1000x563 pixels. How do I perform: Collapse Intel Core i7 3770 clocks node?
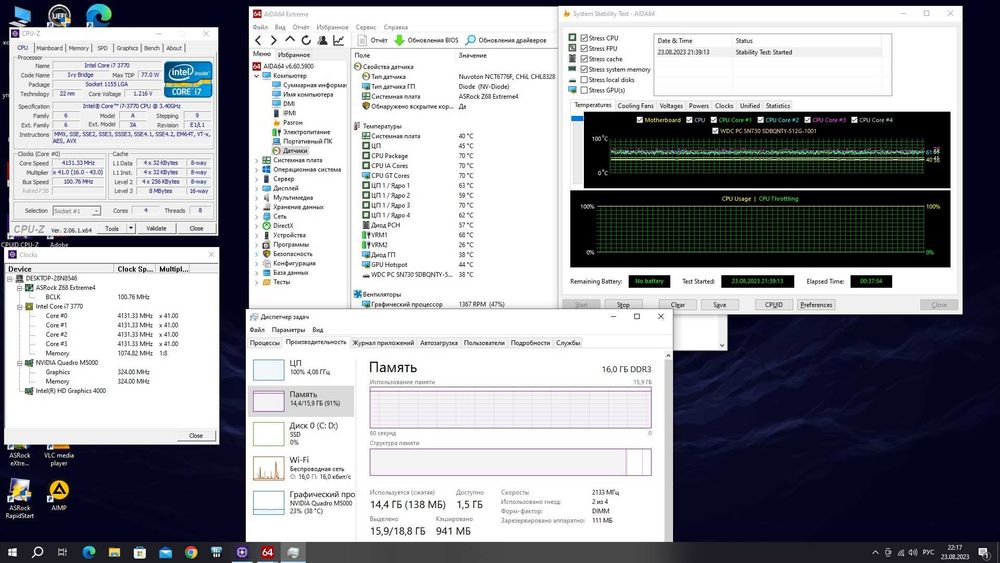pos(20,307)
